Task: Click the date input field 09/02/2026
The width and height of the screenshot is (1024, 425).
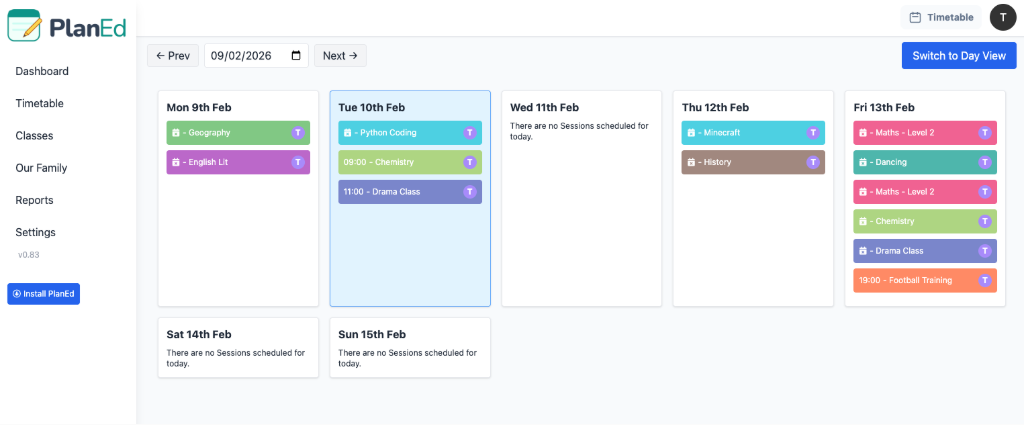Action: tap(245, 56)
